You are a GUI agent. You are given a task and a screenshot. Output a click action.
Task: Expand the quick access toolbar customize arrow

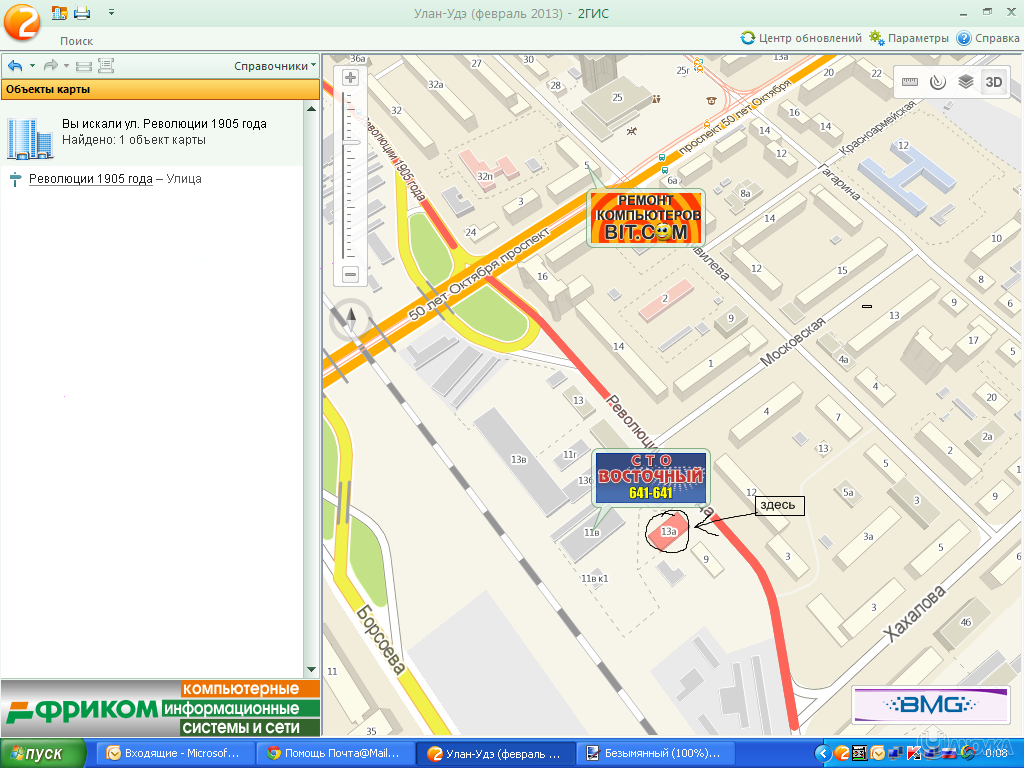click(x=110, y=13)
